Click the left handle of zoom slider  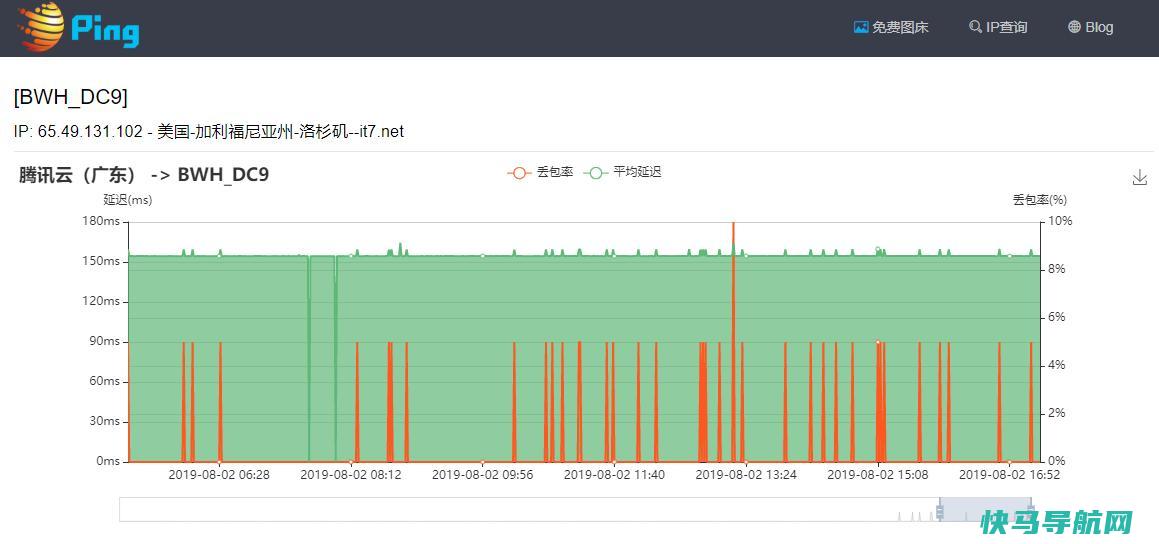940,510
